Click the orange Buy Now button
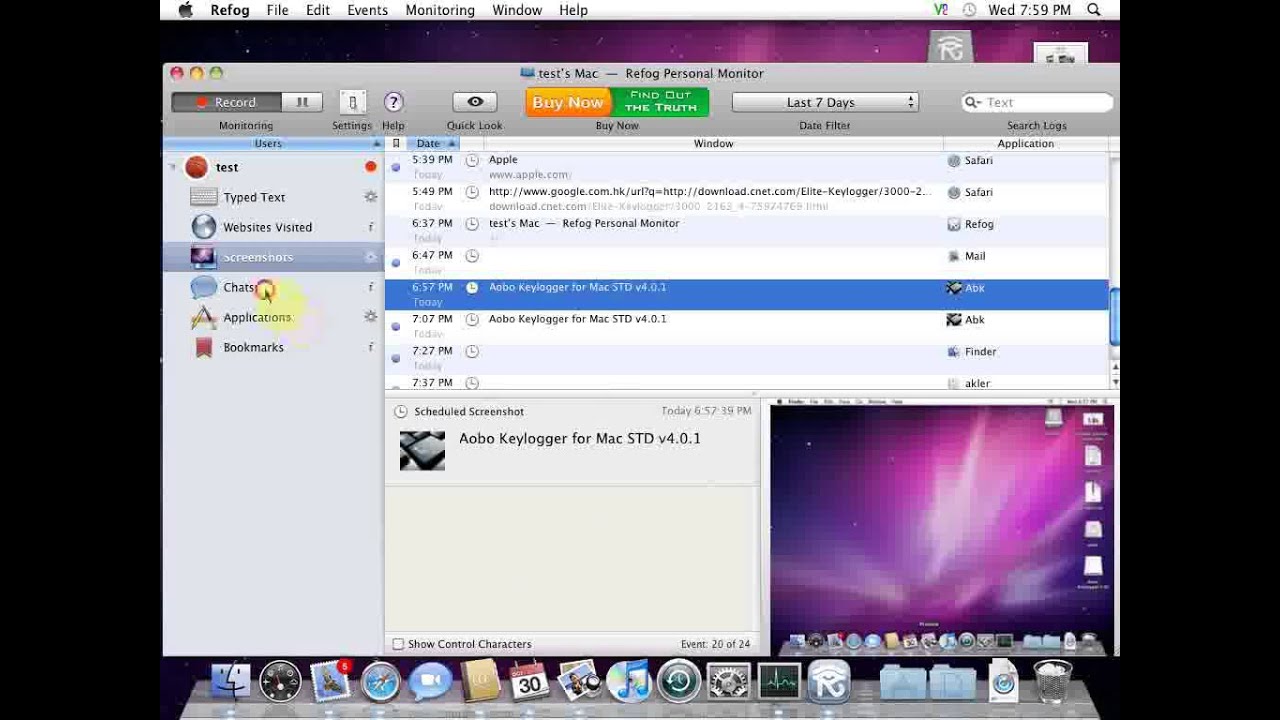This screenshot has height=720, width=1280. pos(568,102)
